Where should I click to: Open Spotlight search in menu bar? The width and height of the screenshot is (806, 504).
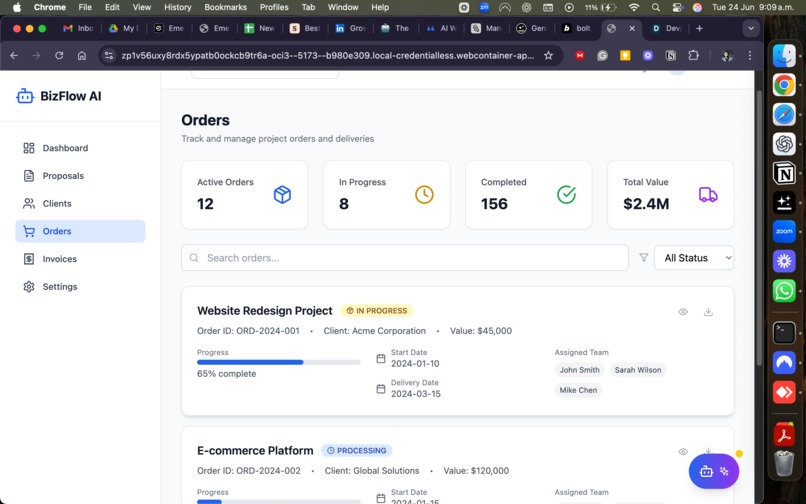click(655, 7)
